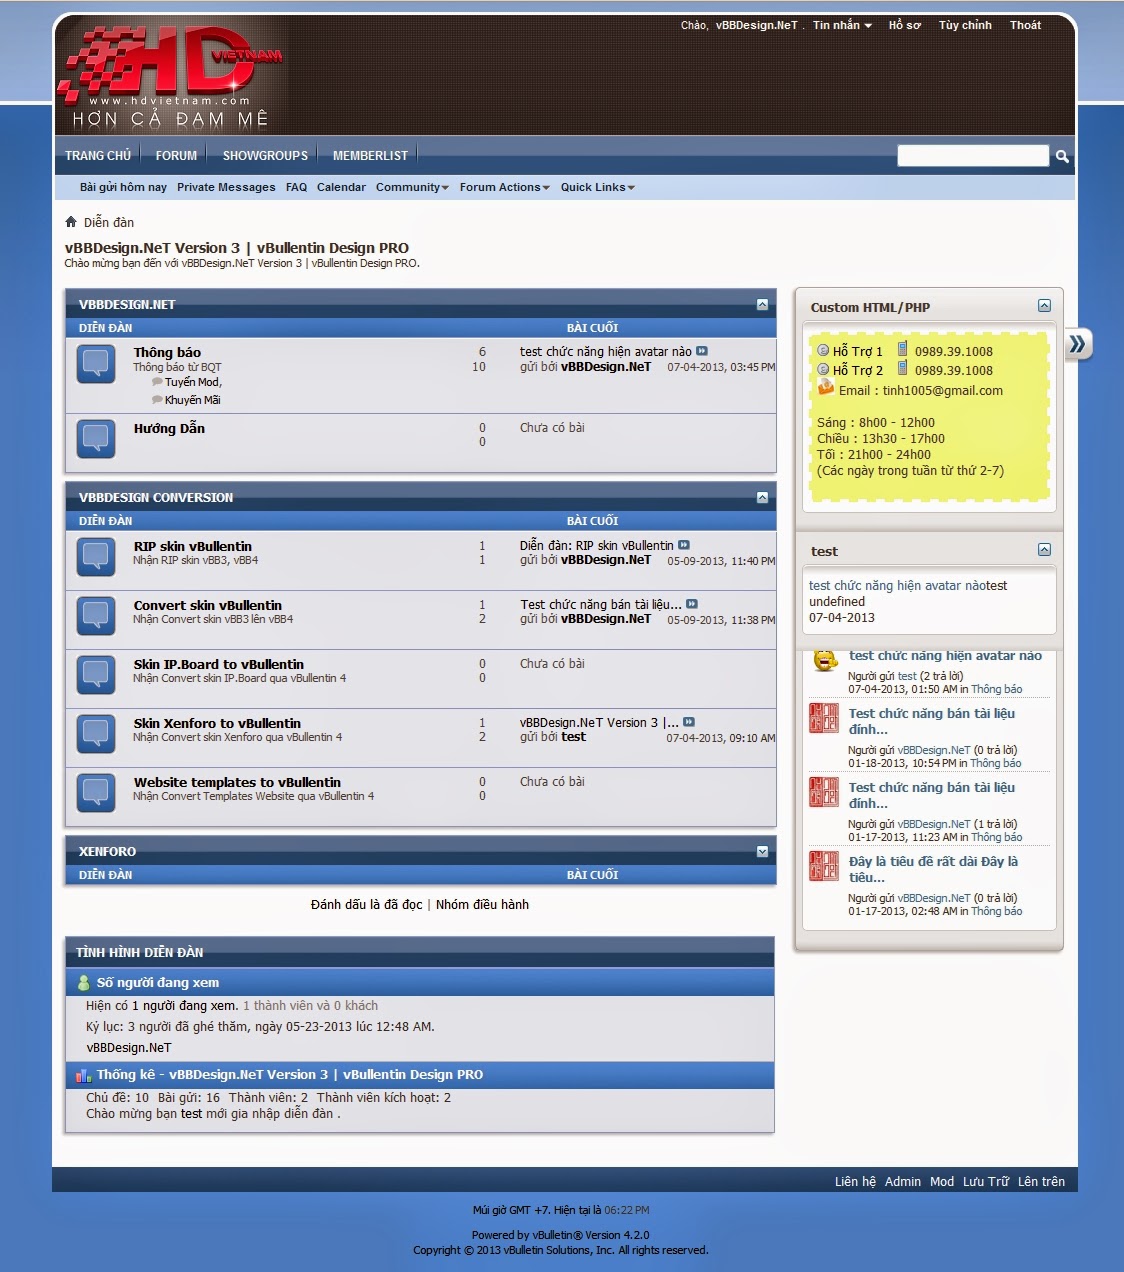Click the Convert skin vBullentin forum icon
The width and height of the screenshot is (1124, 1272).
click(x=96, y=616)
